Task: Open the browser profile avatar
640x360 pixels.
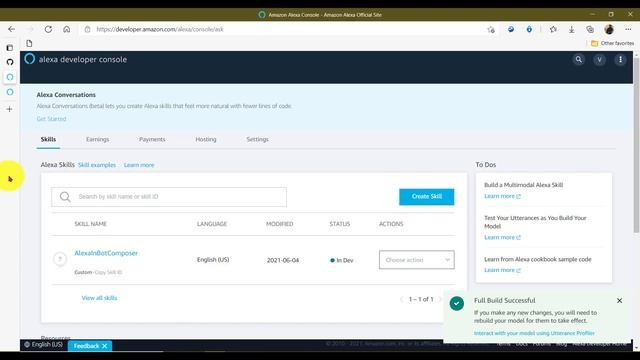Action: coord(609,29)
